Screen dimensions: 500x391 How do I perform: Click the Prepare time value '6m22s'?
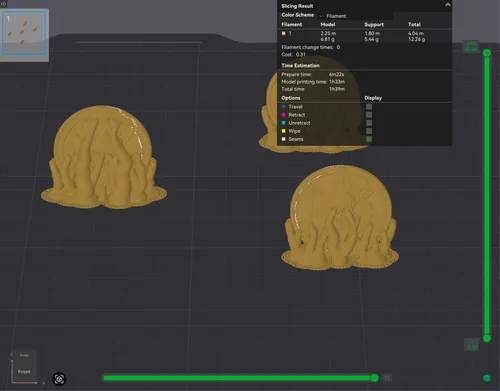336,74
